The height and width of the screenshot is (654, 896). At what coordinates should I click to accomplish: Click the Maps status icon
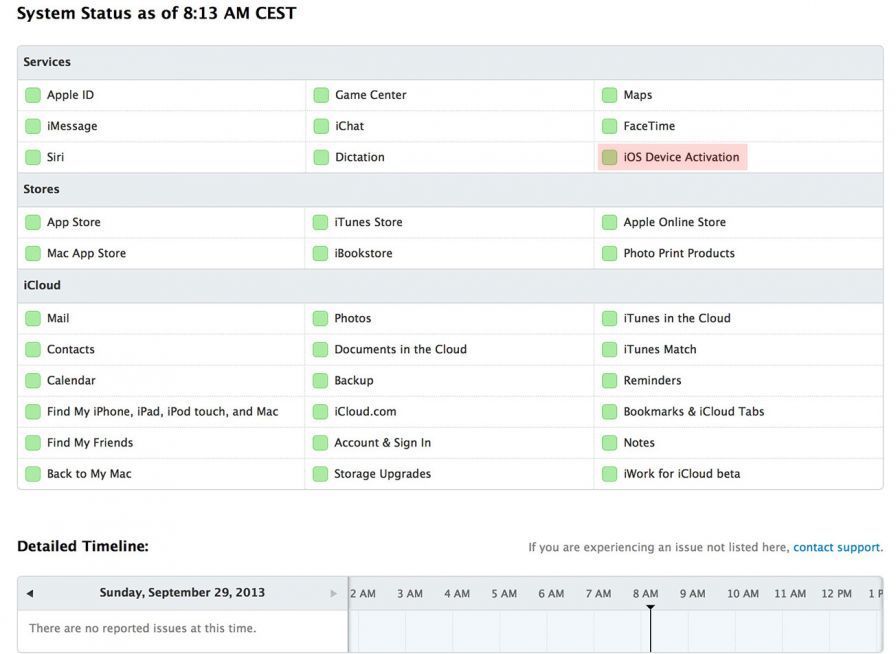pos(608,94)
